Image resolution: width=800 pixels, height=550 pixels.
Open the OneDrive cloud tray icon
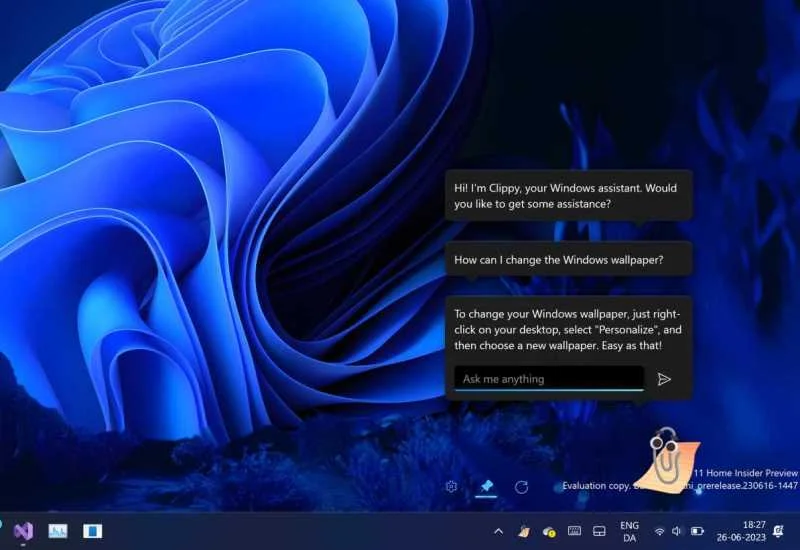point(548,531)
